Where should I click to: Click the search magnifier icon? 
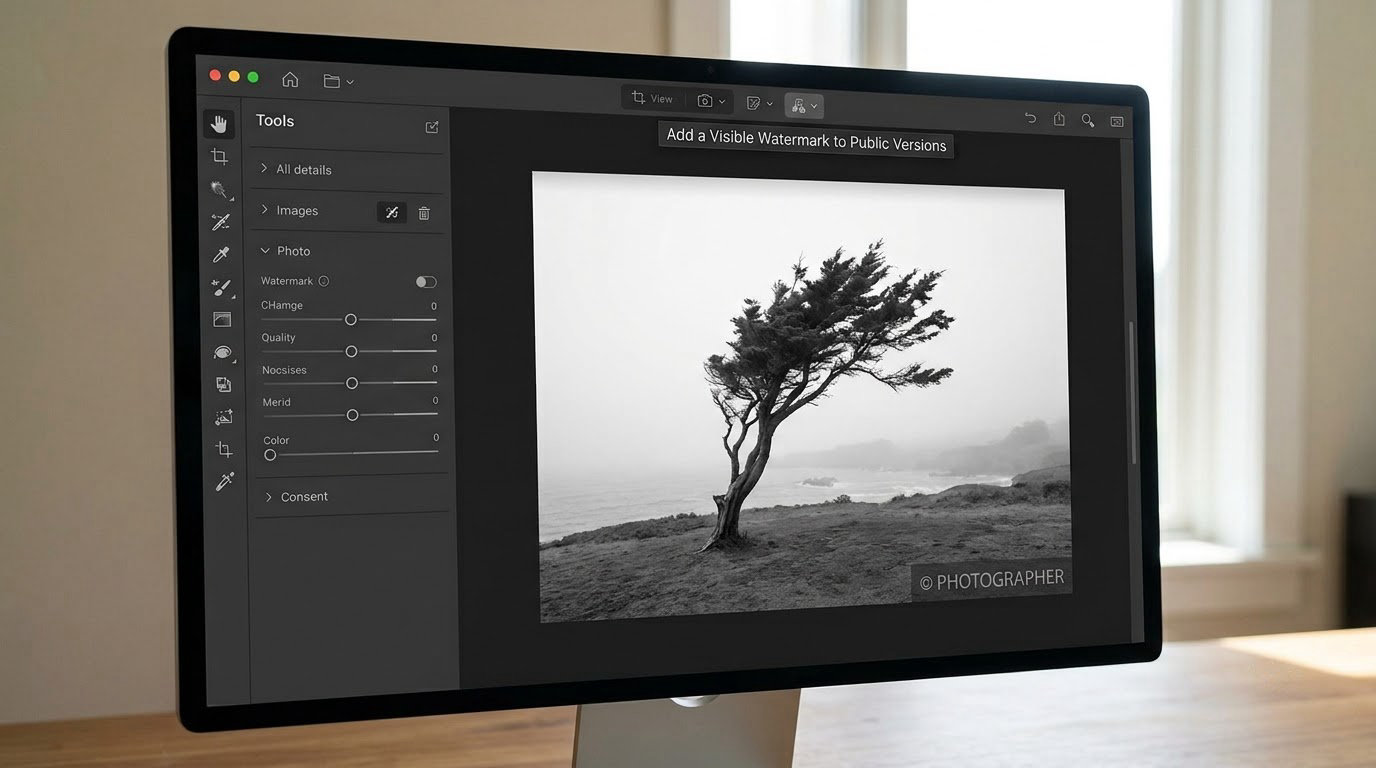point(1088,120)
